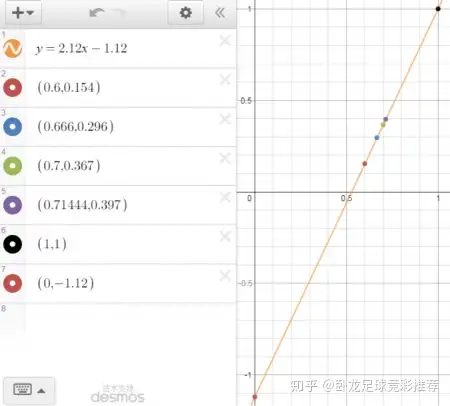
Task: Select the red point at y-intercept −1.12
Action: coord(255,397)
